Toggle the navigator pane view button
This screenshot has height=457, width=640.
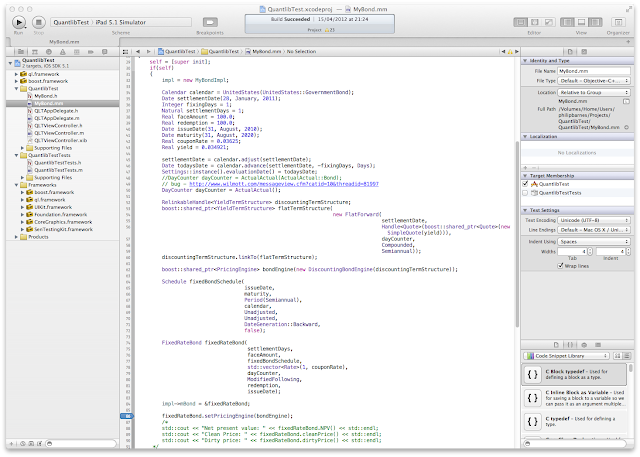click(567, 22)
